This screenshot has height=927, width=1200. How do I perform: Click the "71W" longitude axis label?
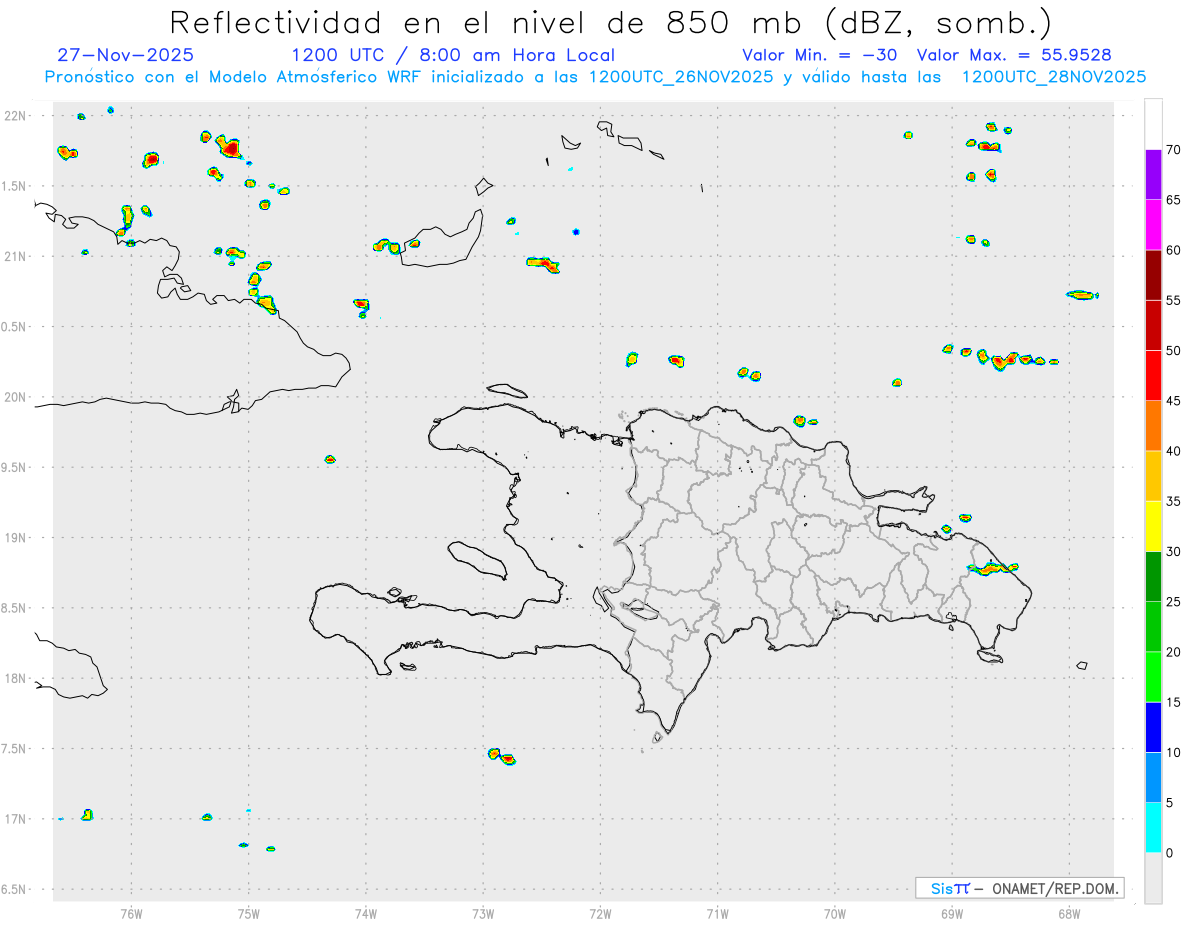coord(717,912)
